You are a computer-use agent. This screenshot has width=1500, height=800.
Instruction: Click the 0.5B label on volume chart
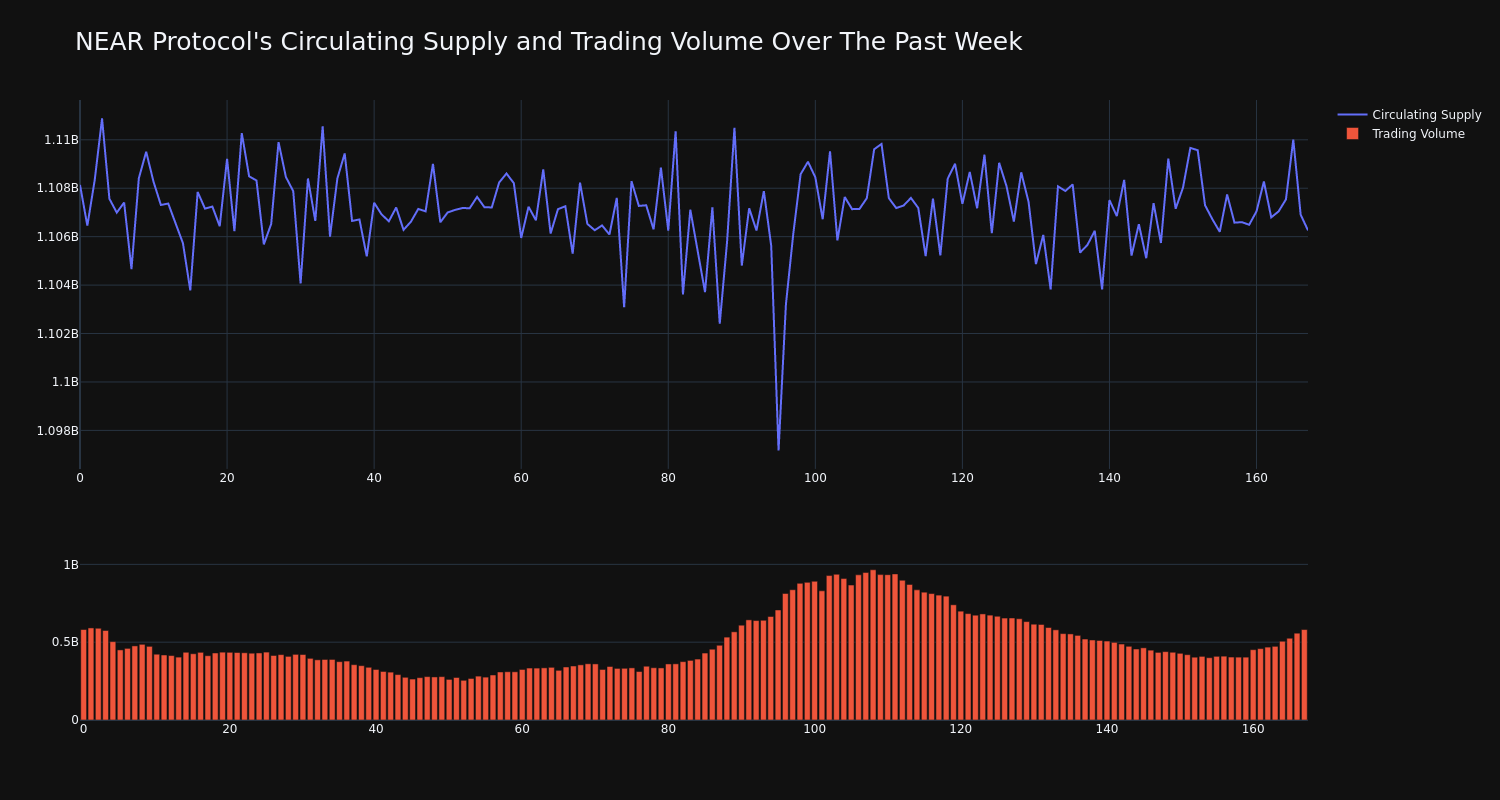65,642
